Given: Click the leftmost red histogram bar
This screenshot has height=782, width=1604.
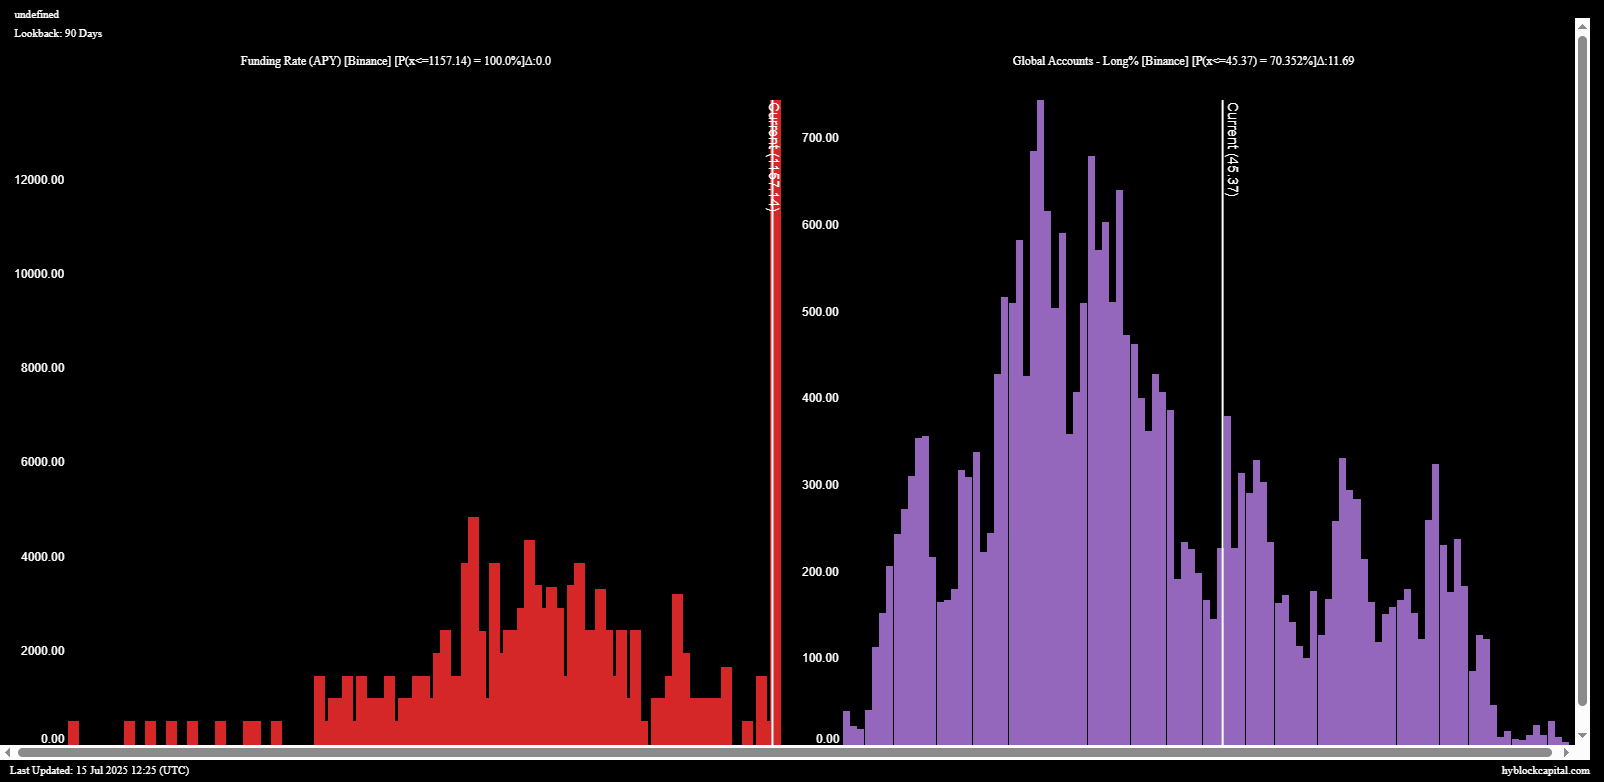Looking at the screenshot, I should [73, 733].
